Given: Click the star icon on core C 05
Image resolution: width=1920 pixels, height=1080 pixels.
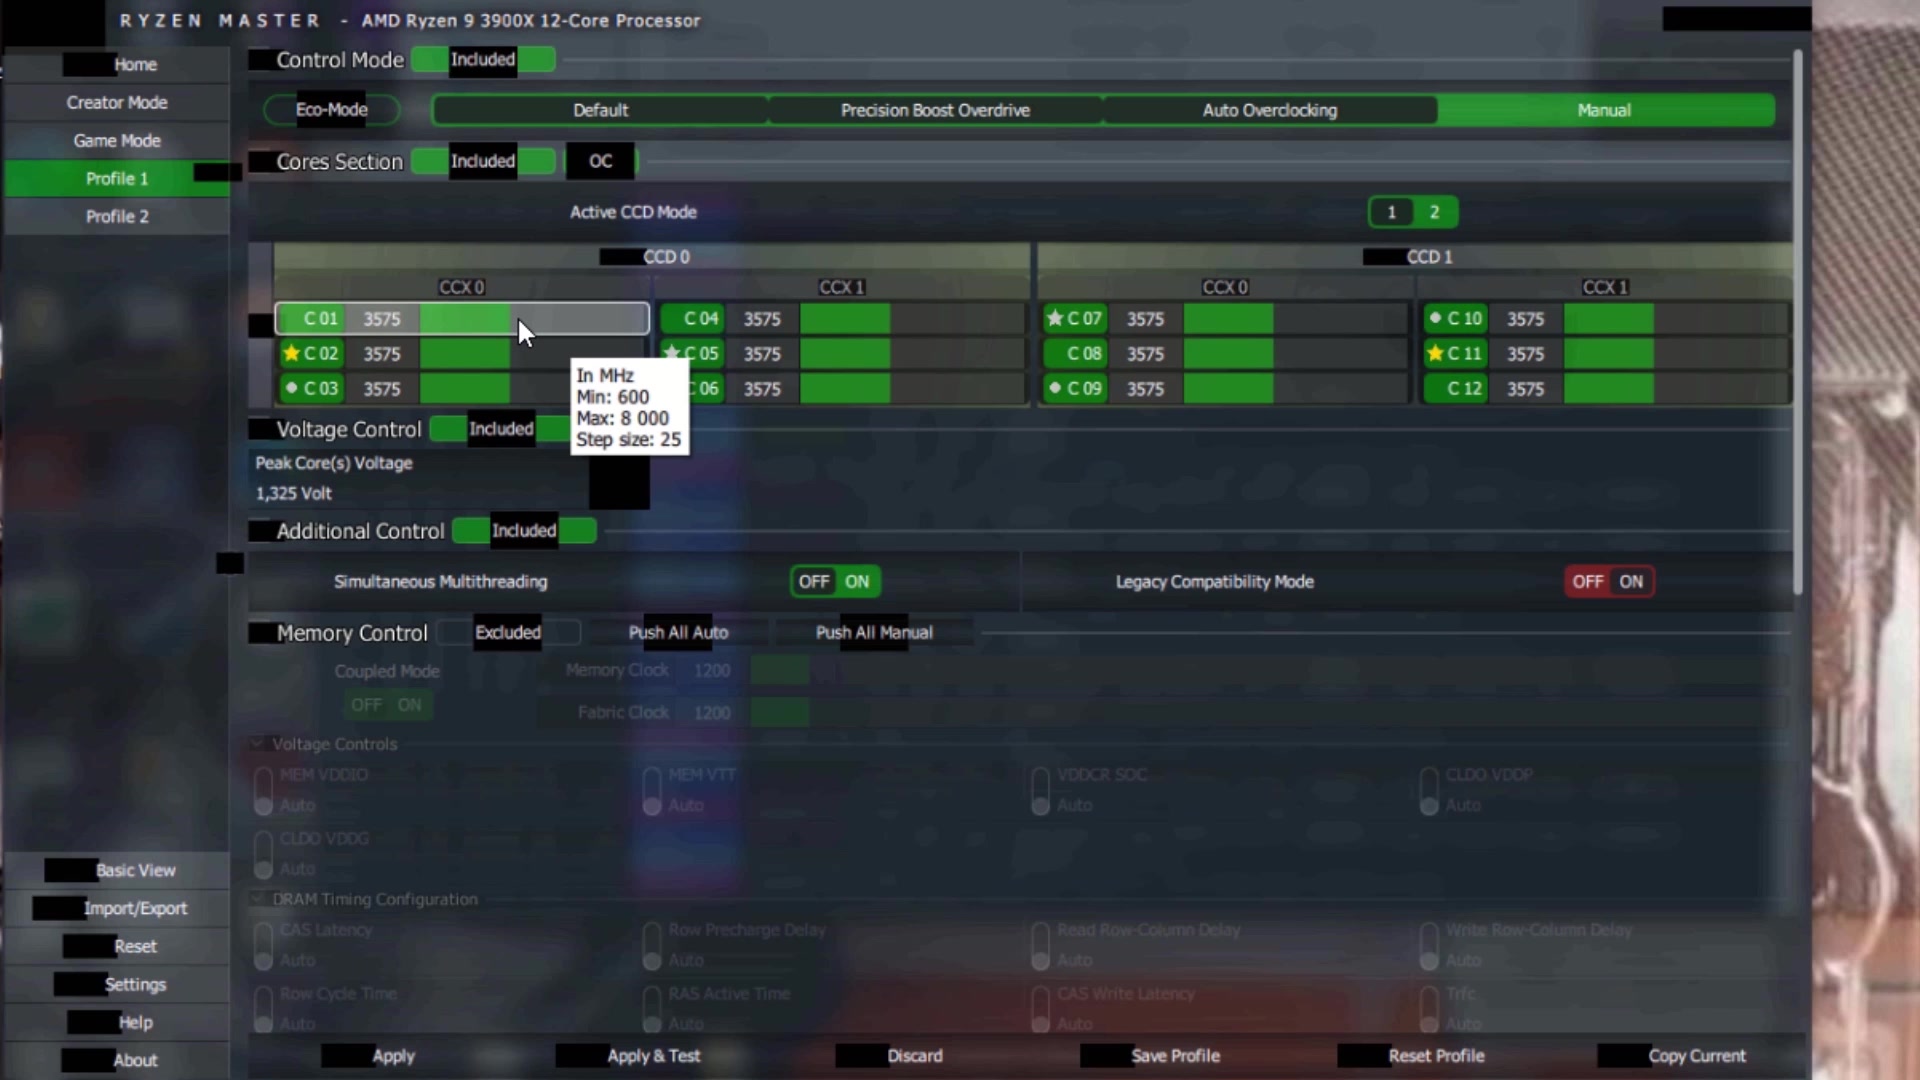Looking at the screenshot, I should click(x=672, y=353).
